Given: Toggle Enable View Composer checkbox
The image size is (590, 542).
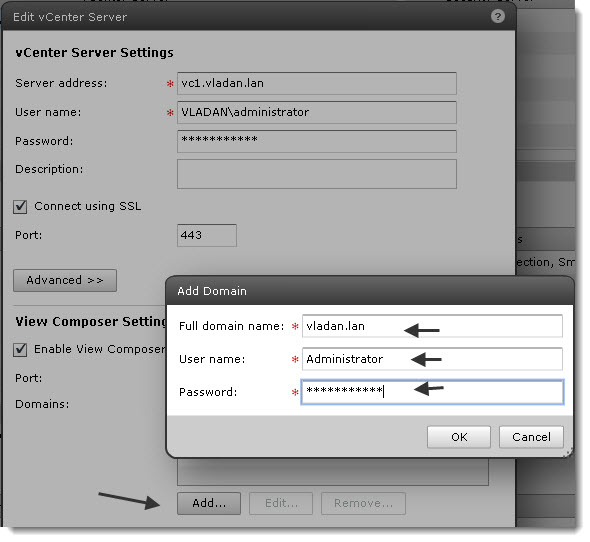Looking at the screenshot, I should pos(20,349).
